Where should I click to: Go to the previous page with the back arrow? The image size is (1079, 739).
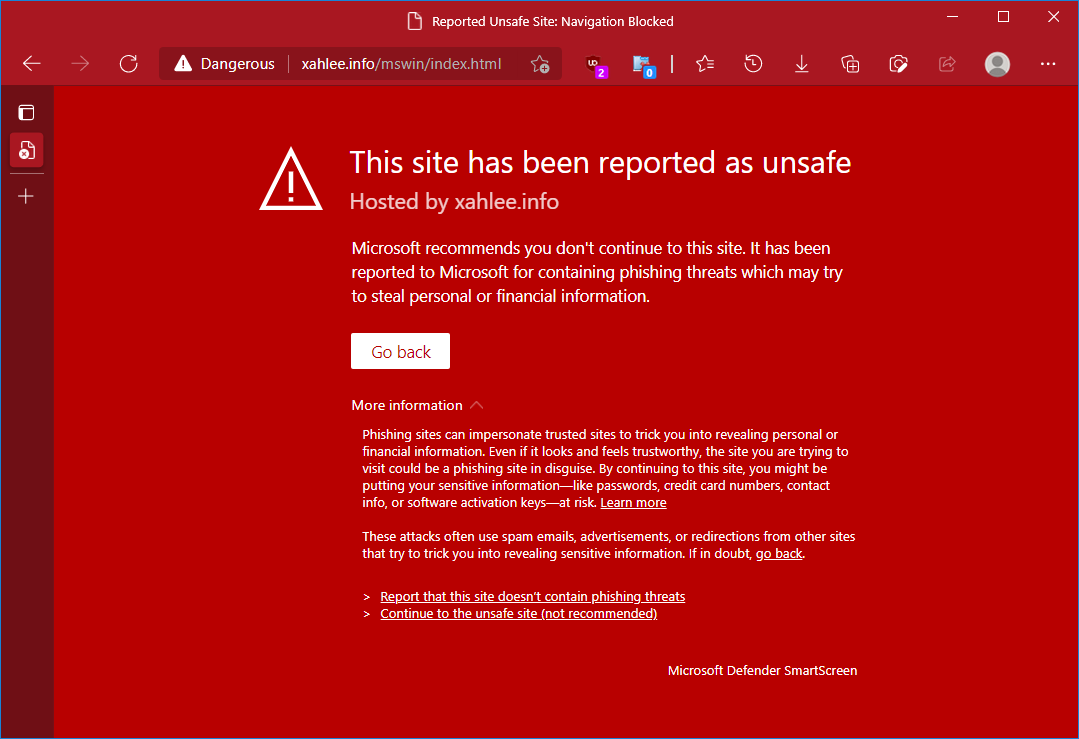pos(32,64)
